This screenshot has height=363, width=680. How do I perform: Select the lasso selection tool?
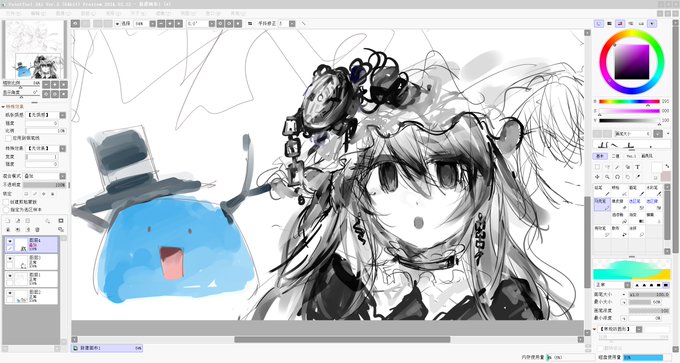(607, 167)
